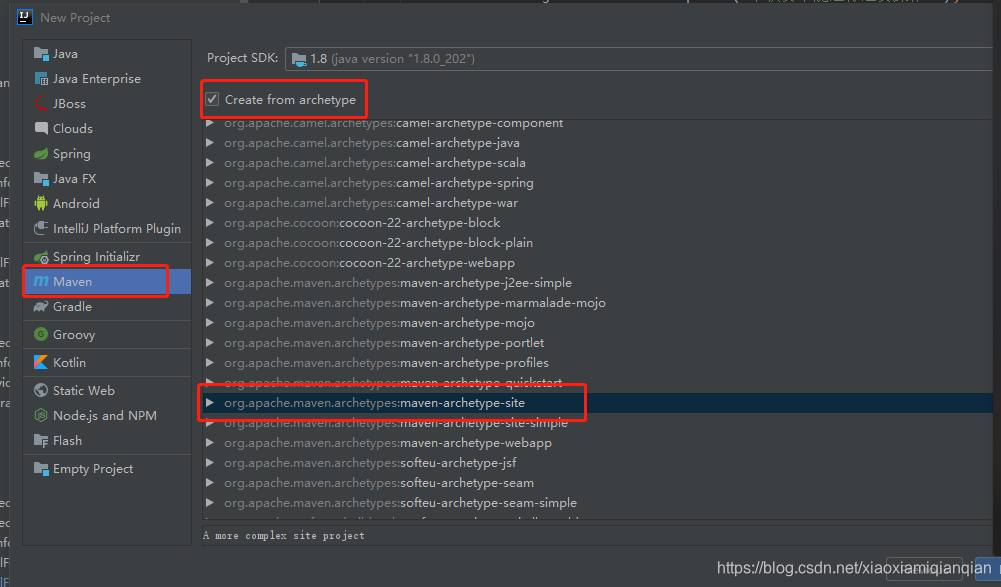1001x587 pixels.
Task: Select the Clouds icon
Action: pyautogui.click(x=41, y=128)
